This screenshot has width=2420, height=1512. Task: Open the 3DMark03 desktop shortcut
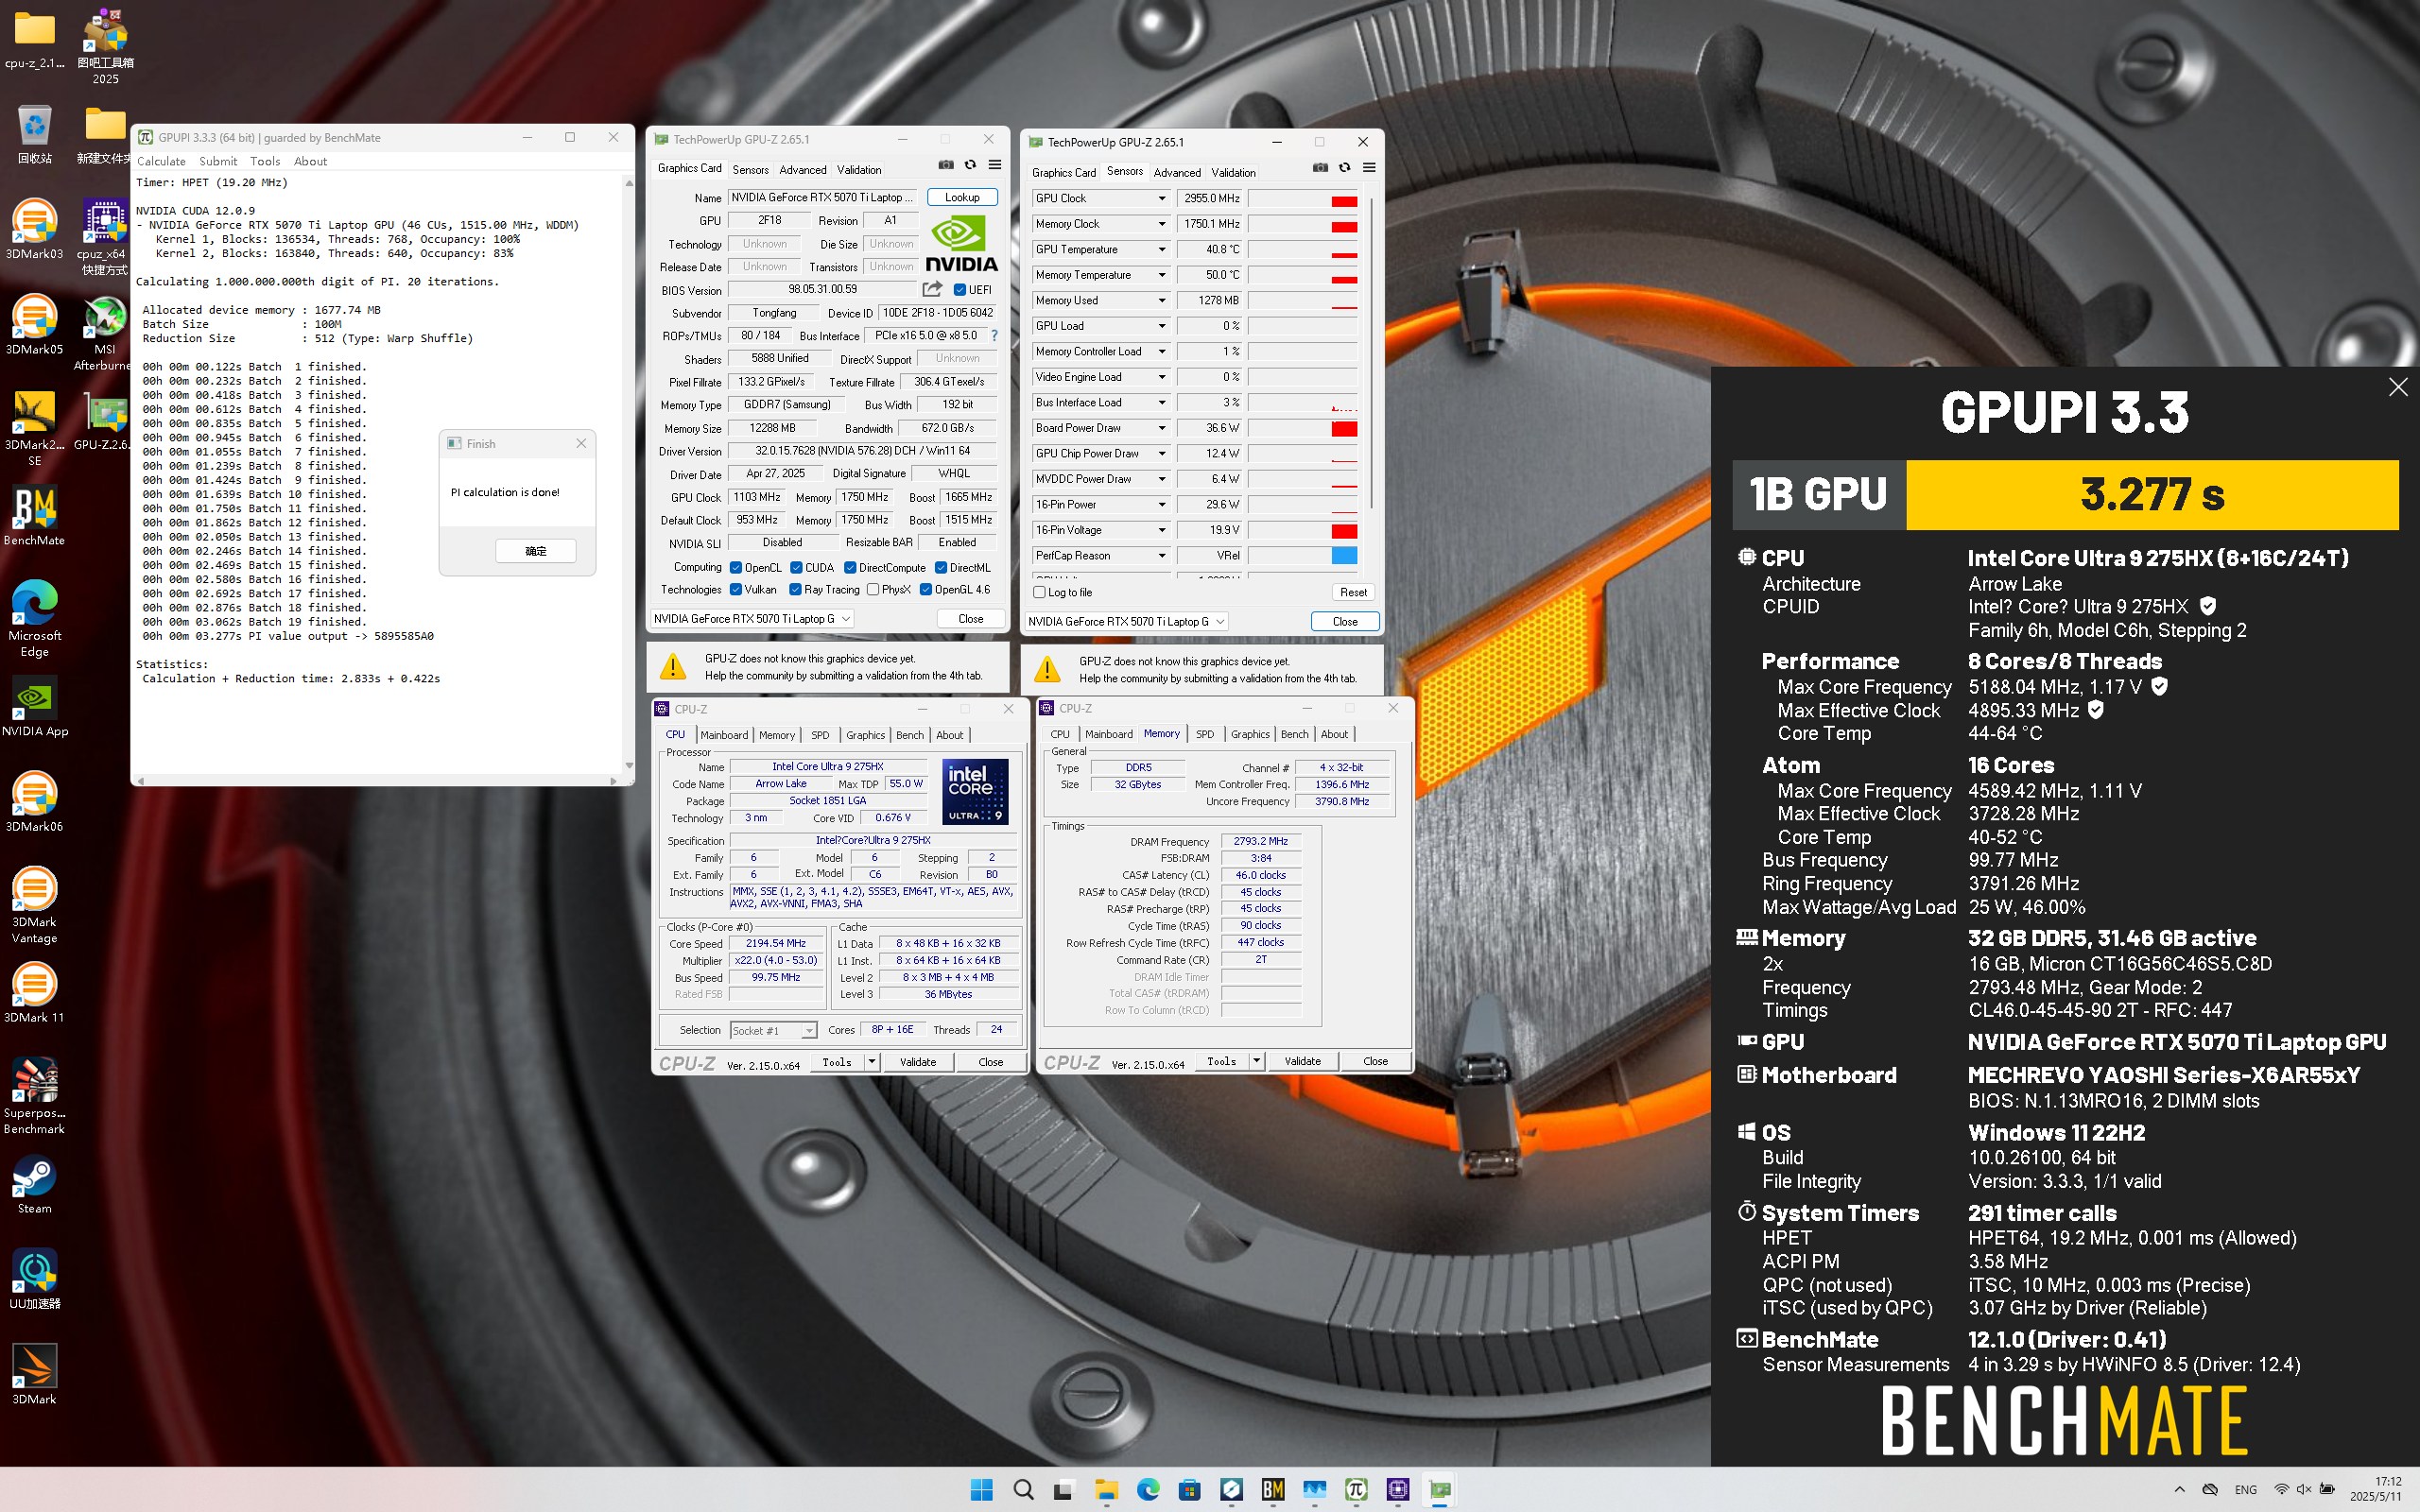34,229
